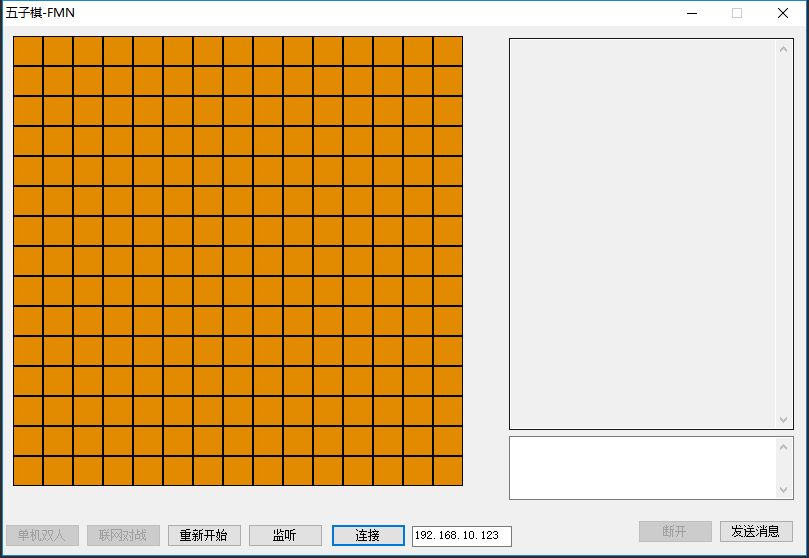This screenshot has height=558, width=809.
Task: Select the 单机双人 local two-player mode button
Action: tap(41, 535)
